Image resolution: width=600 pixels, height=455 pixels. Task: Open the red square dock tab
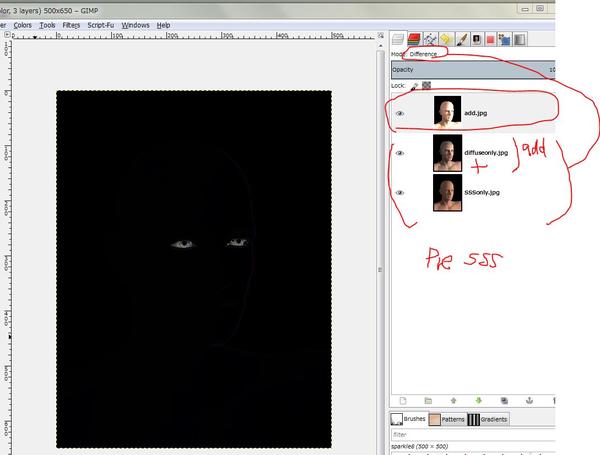(x=491, y=39)
